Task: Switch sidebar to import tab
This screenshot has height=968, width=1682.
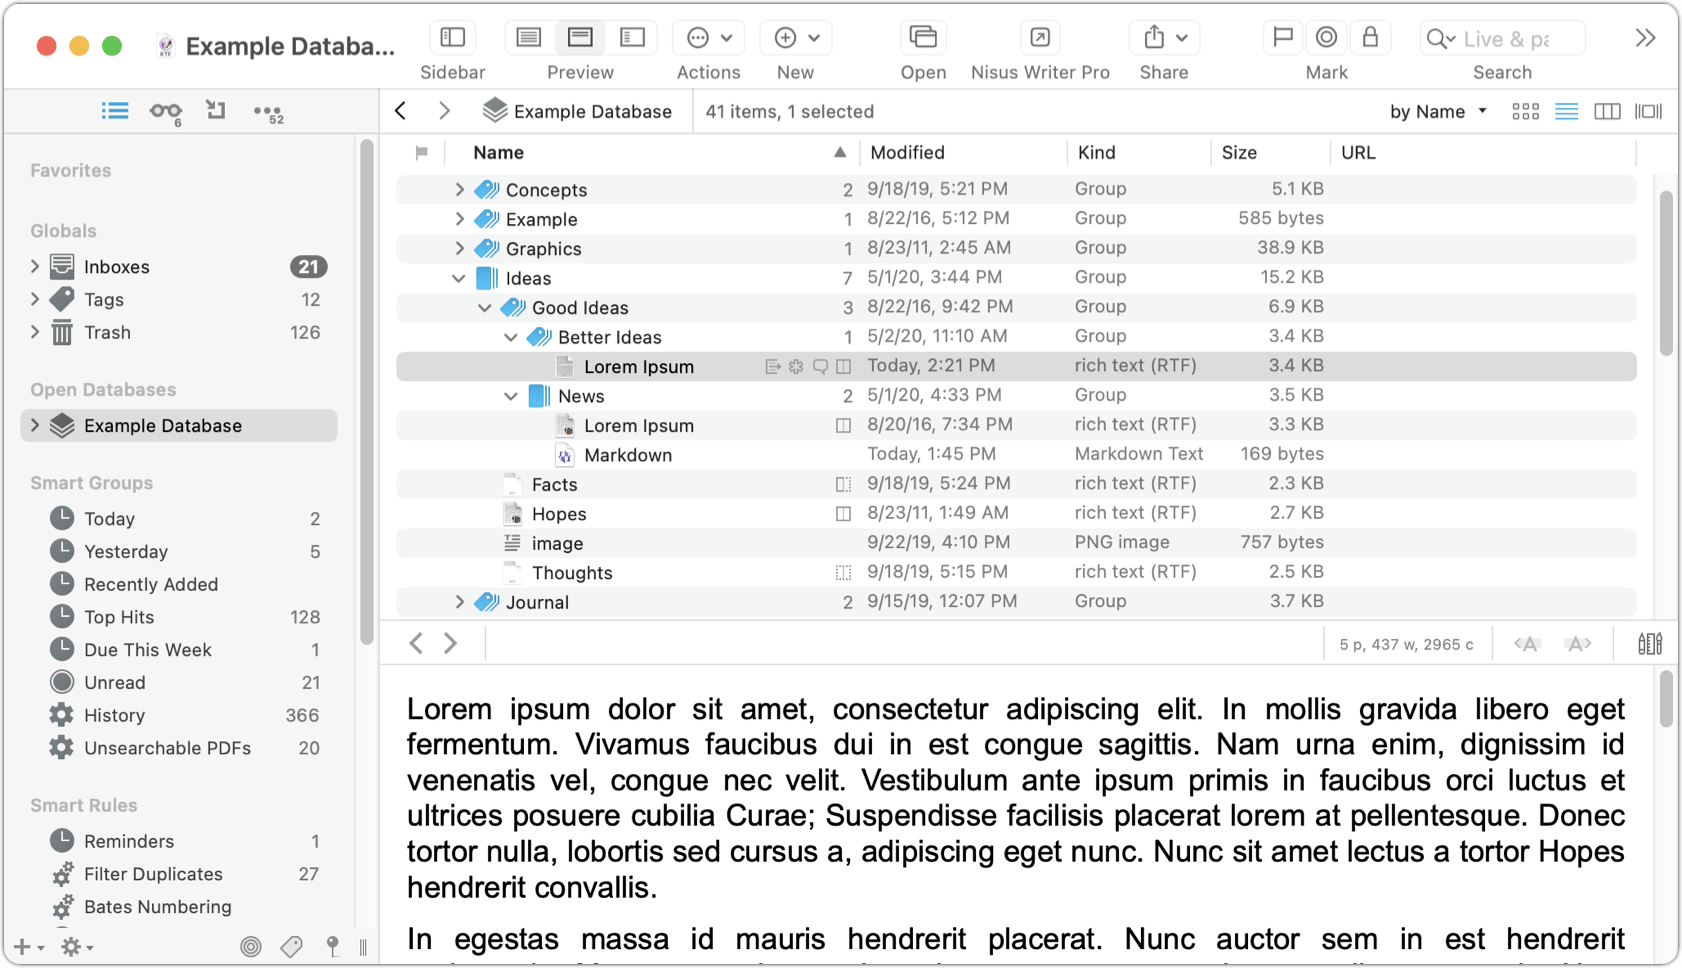Action: (x=216, y=110)
